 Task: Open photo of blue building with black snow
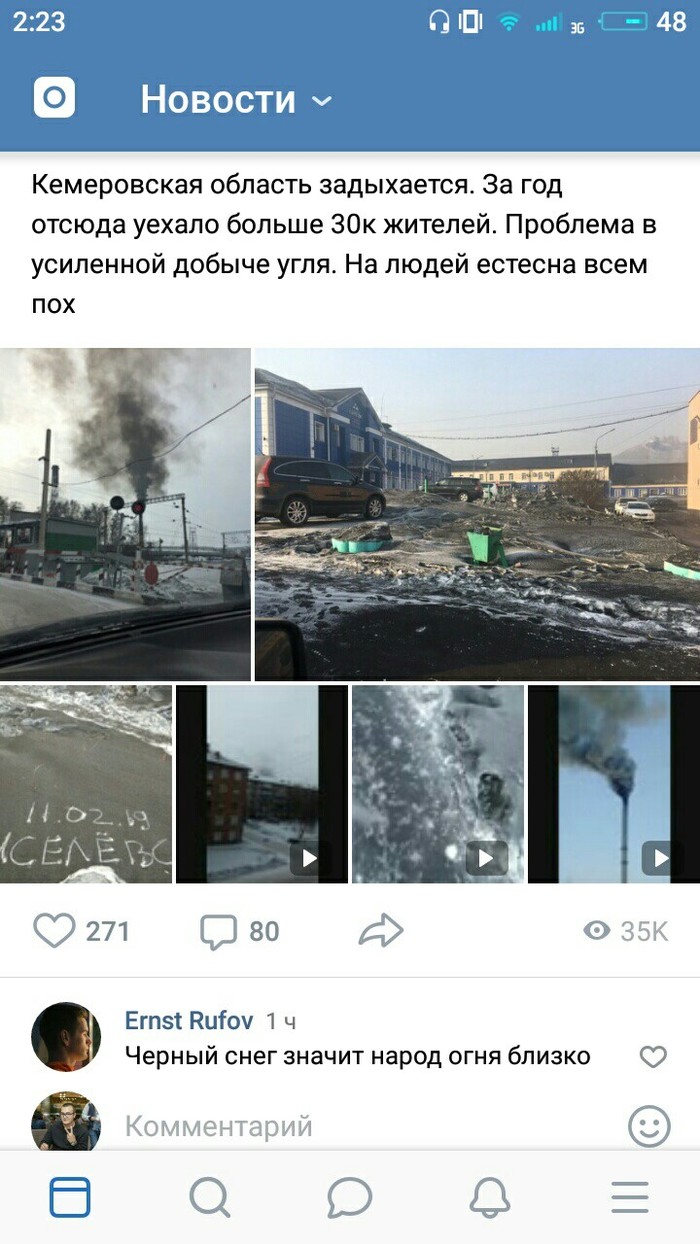(477, 514)
